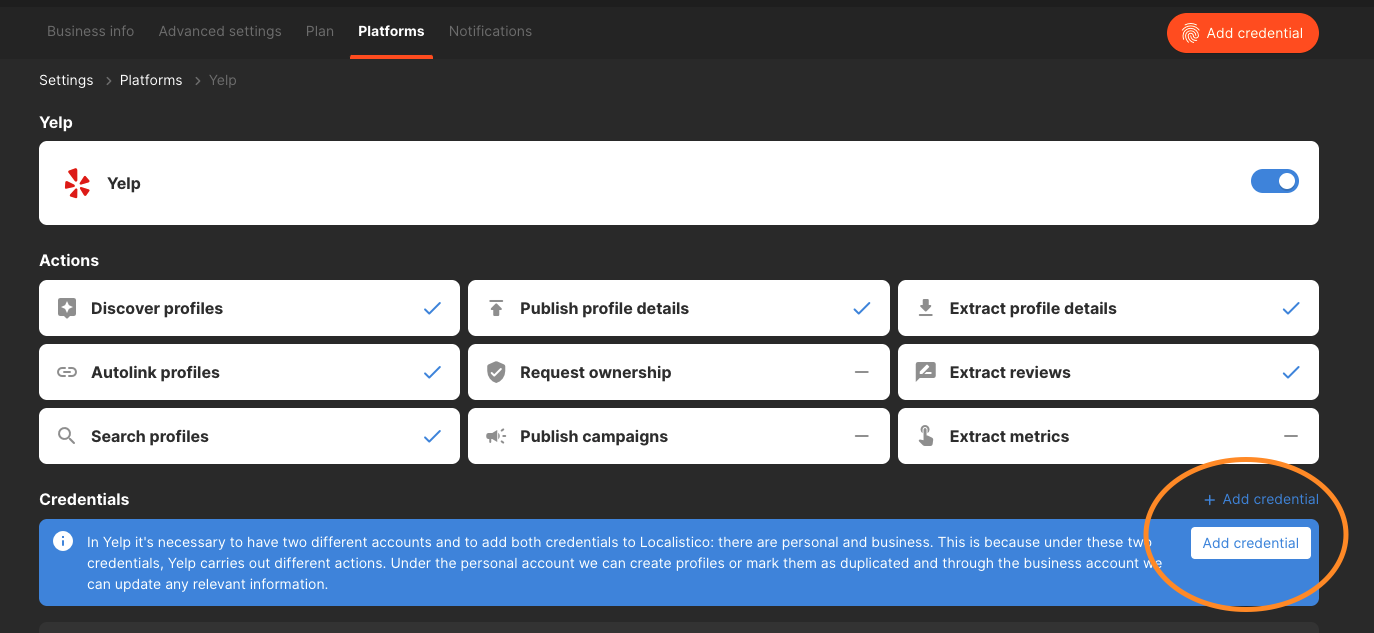This screenshot has width=1374, height=633.
Task: Click the Publish campaigns label
Action: [x=594, y=436]
